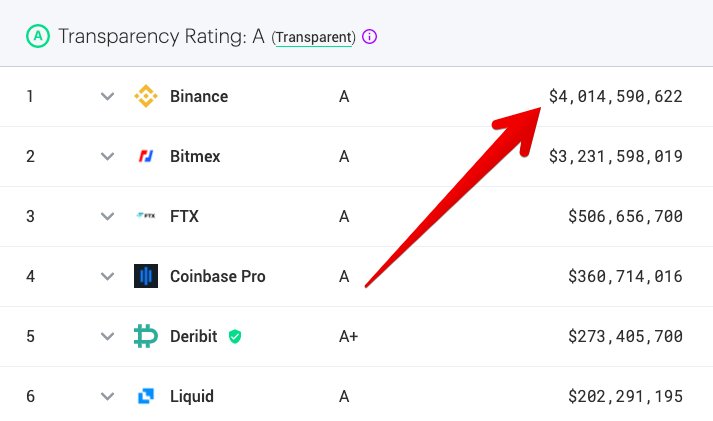The height and width of the screenshot is (421, 713).
Task: Click Binance volume $4,014,590,622
Action: tap(616, 96)
